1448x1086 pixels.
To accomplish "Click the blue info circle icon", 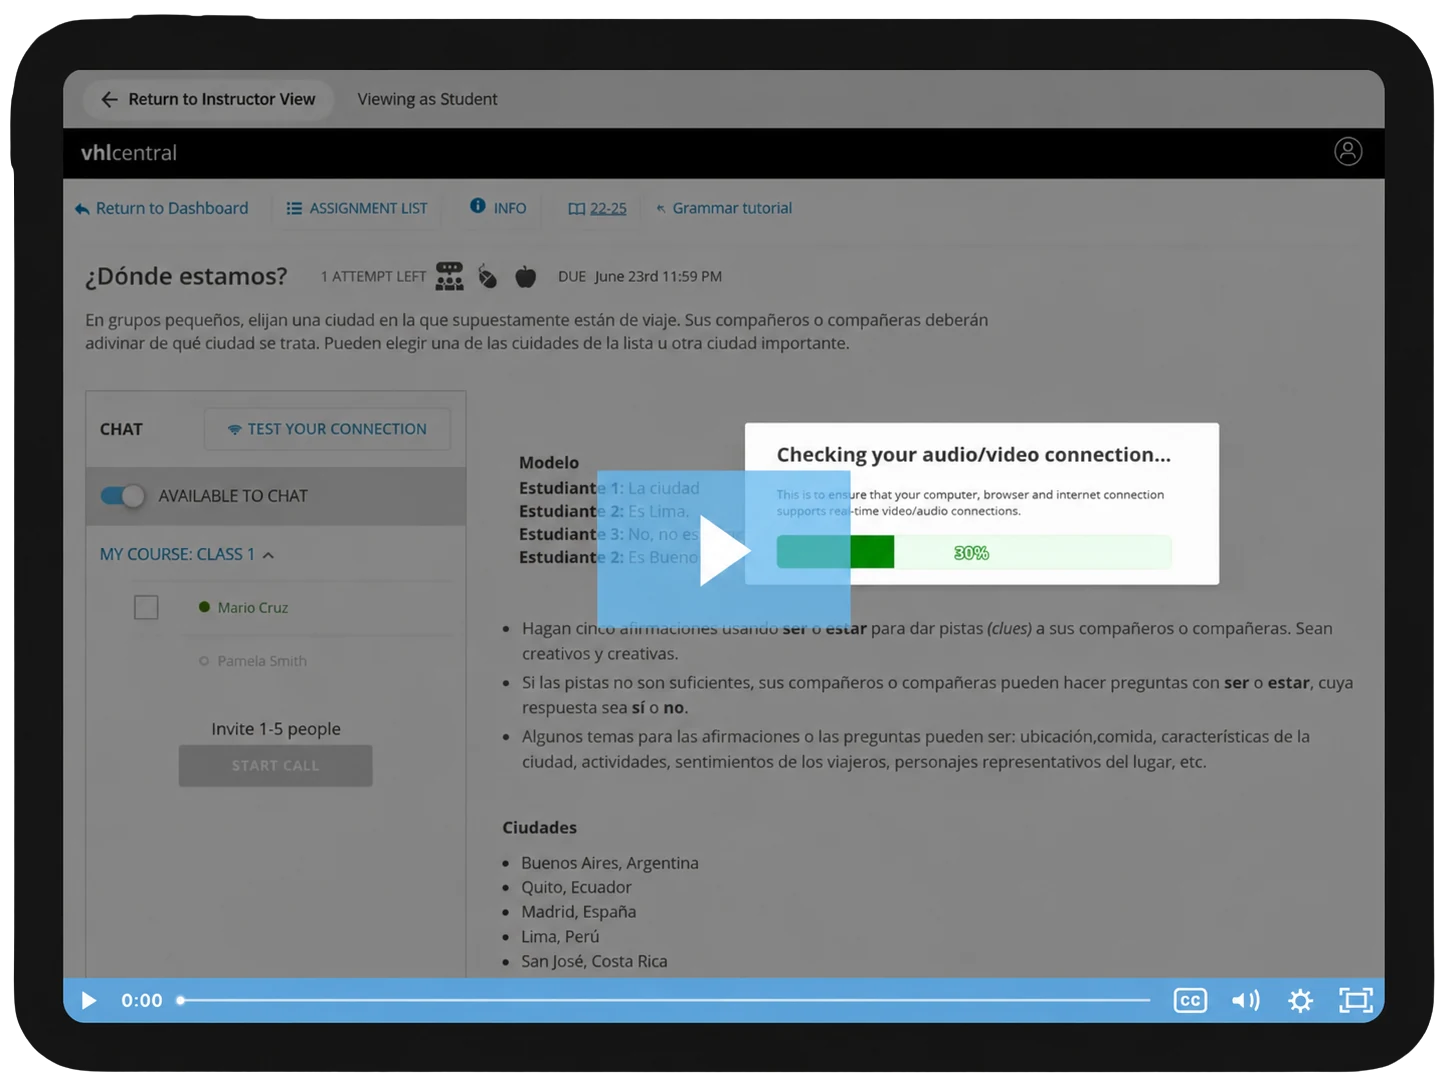I will 478,206.
